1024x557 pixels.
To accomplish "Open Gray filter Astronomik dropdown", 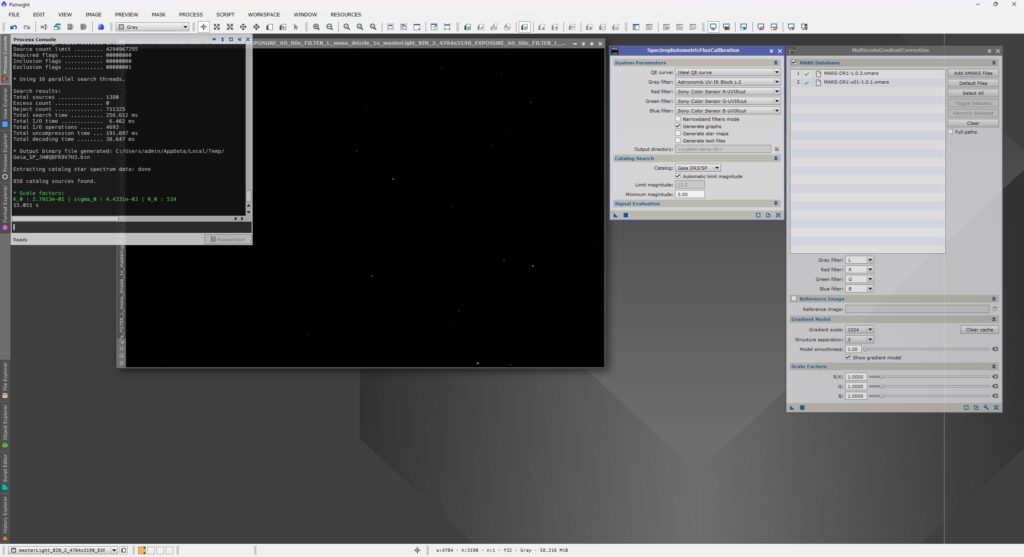I will click(x=728, y=82).
